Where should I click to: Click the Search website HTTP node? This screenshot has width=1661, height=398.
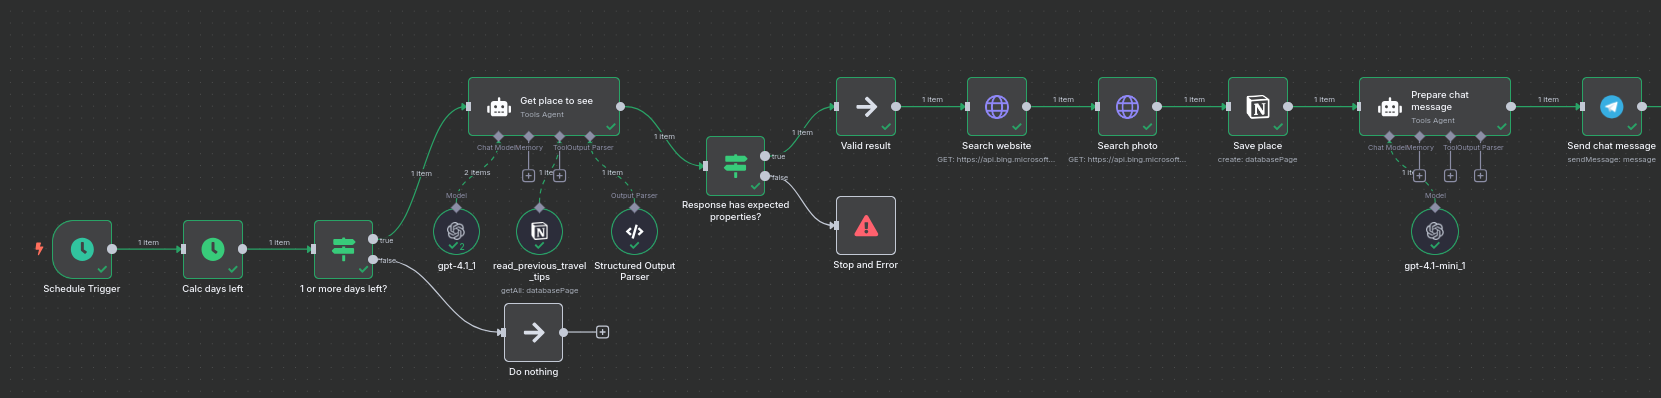coord(997,107)
